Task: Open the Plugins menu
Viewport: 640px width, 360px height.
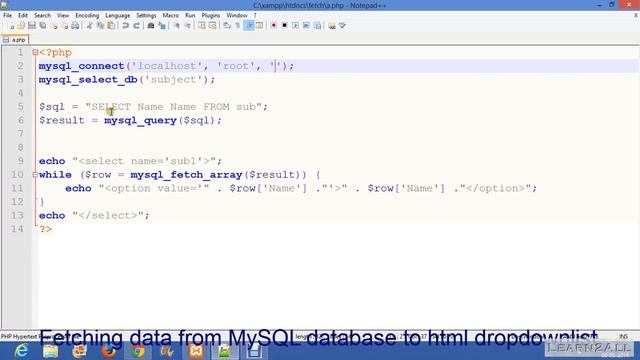Action: point(211,15)
